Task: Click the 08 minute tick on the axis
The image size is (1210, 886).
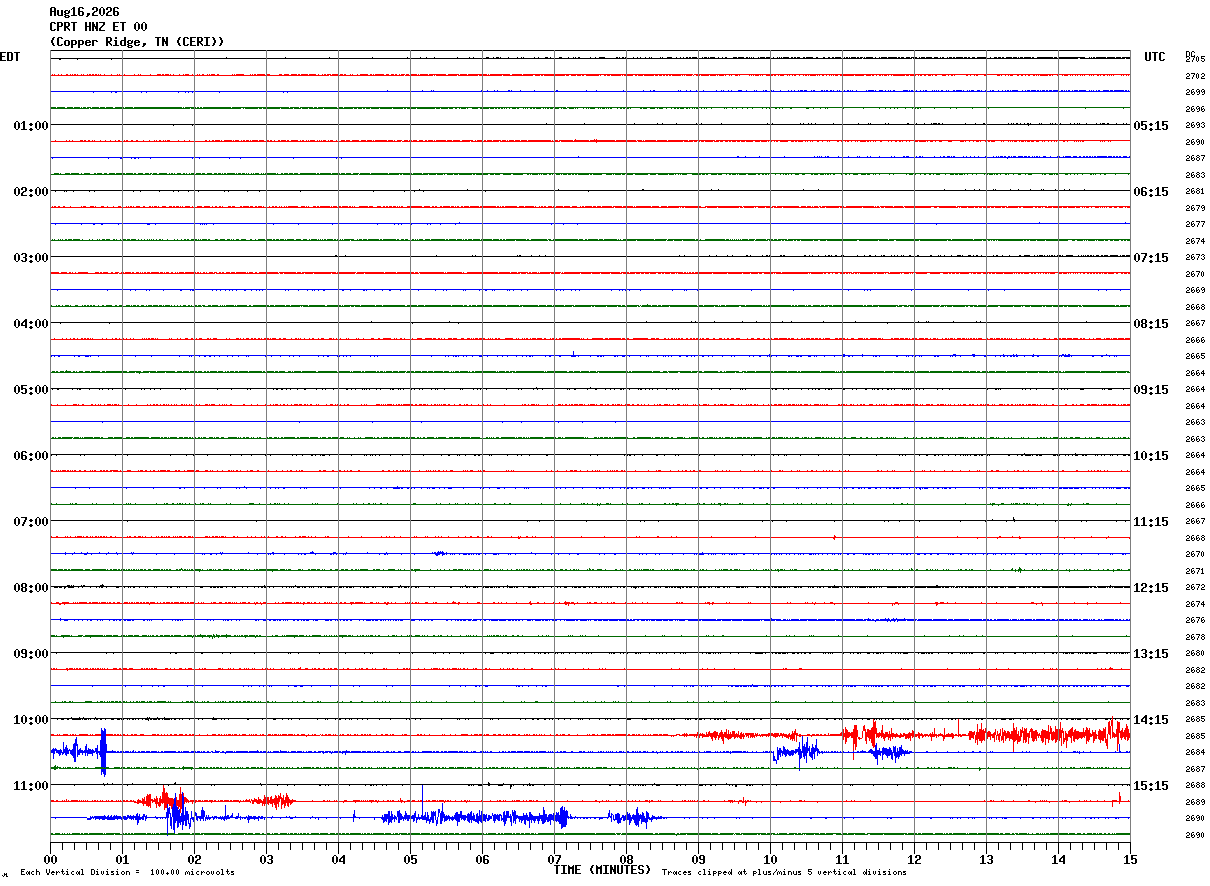Action: point(627,859)
